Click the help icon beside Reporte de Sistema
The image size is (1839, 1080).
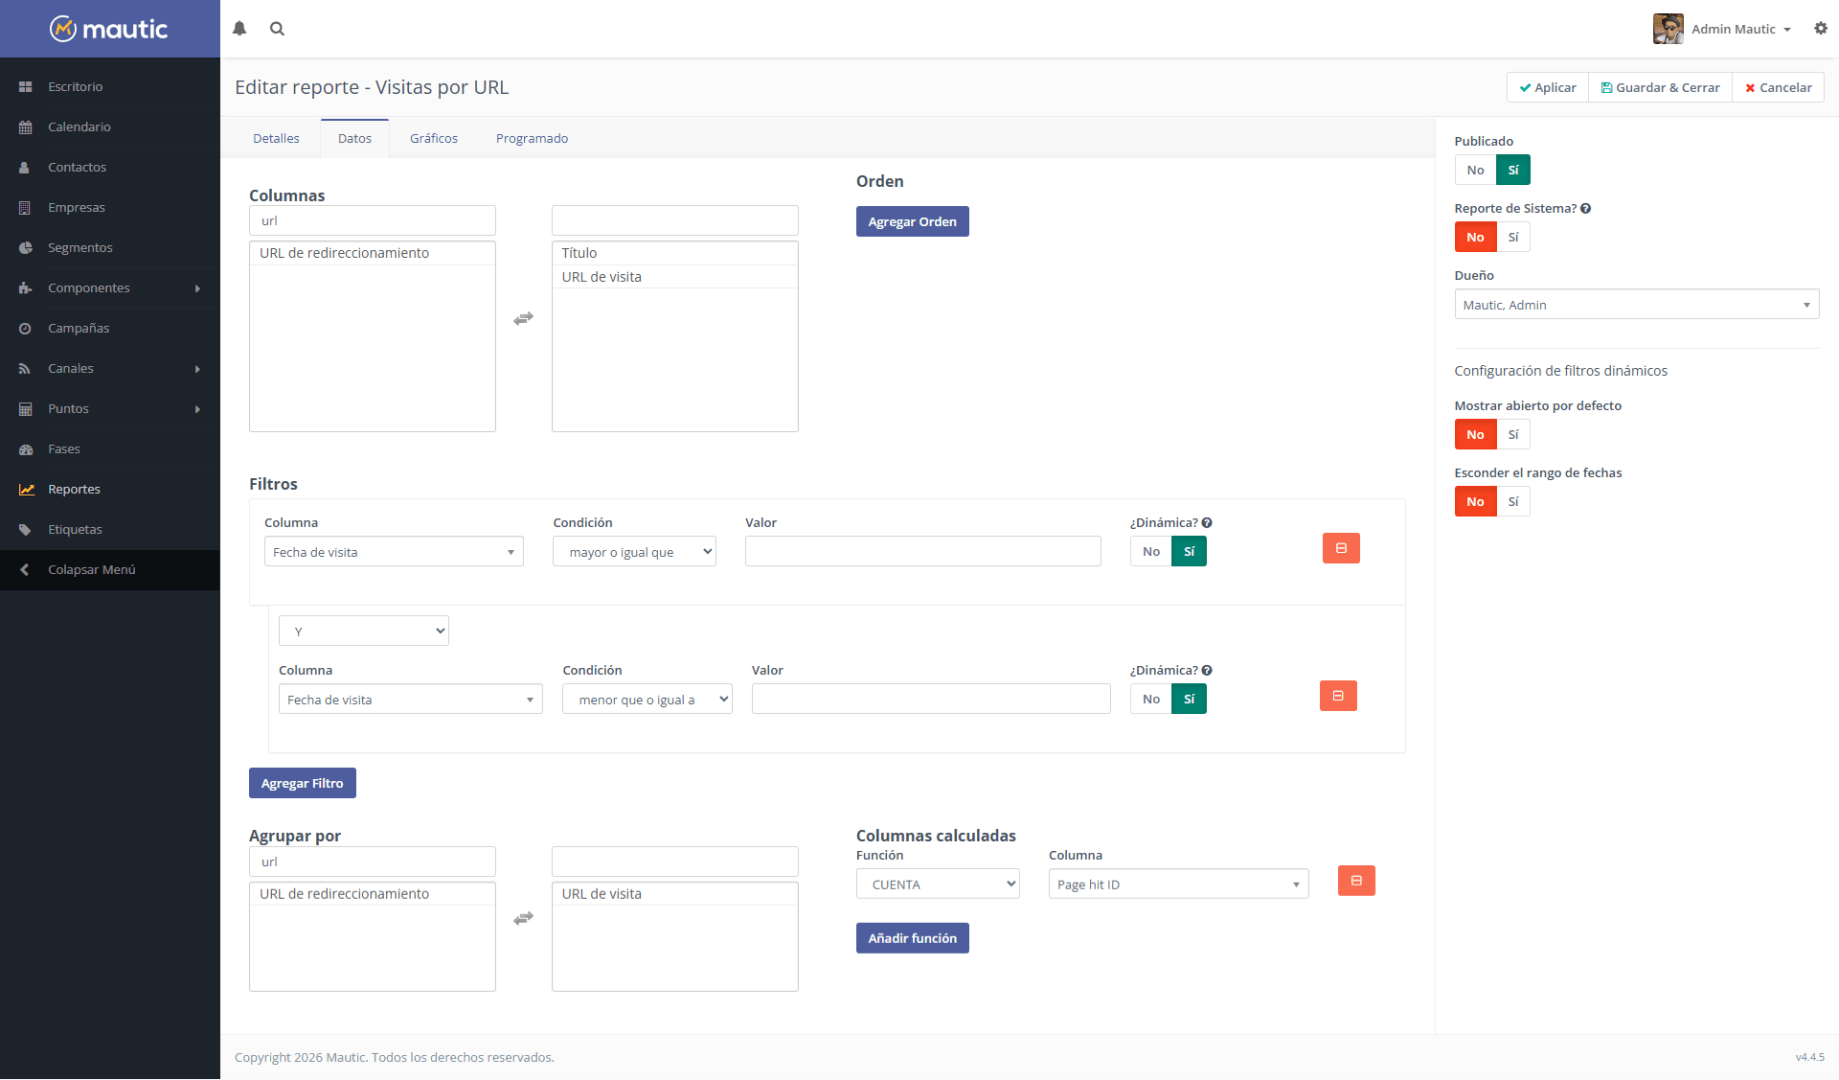click(1586, 209)
